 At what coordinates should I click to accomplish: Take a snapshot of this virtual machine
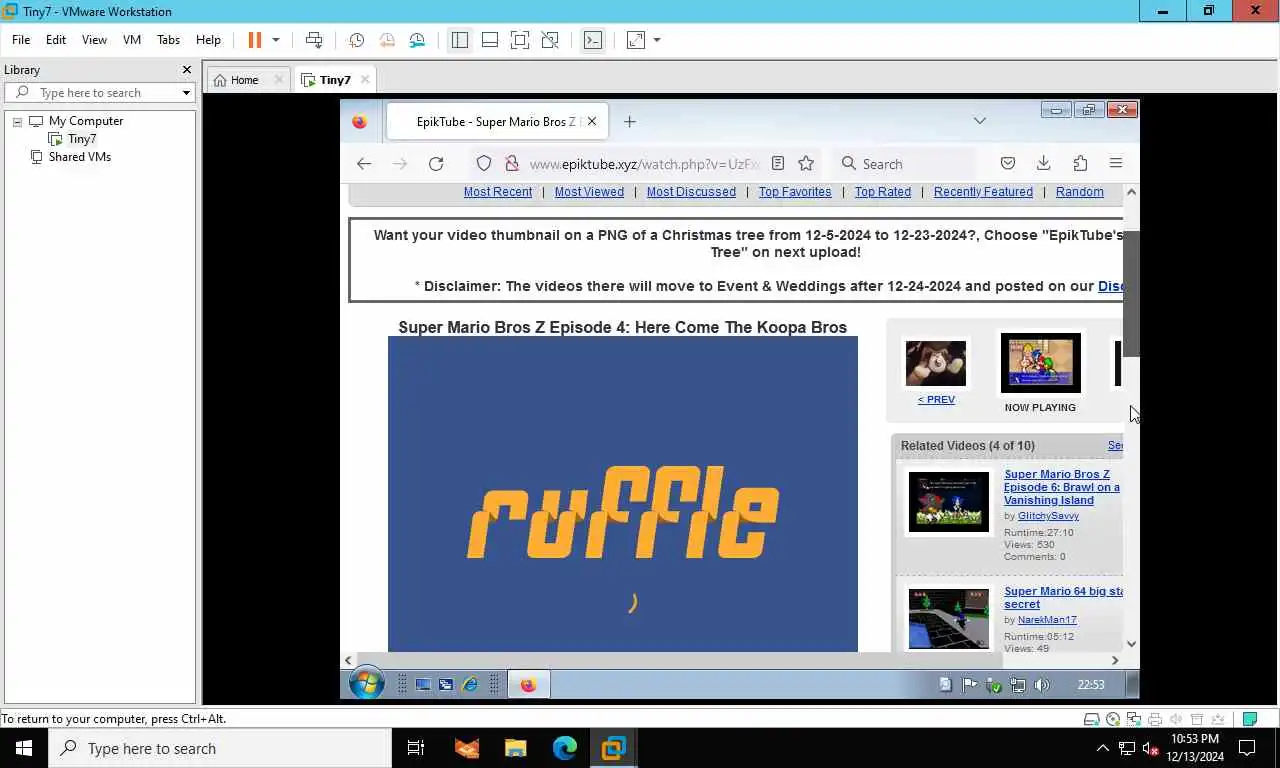coord(356,40)
